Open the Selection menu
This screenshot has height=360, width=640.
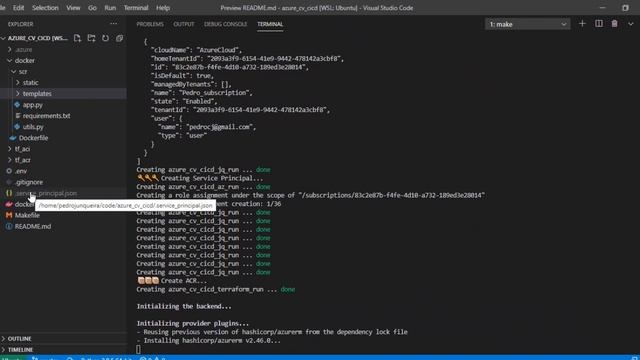tap(45, 8)
